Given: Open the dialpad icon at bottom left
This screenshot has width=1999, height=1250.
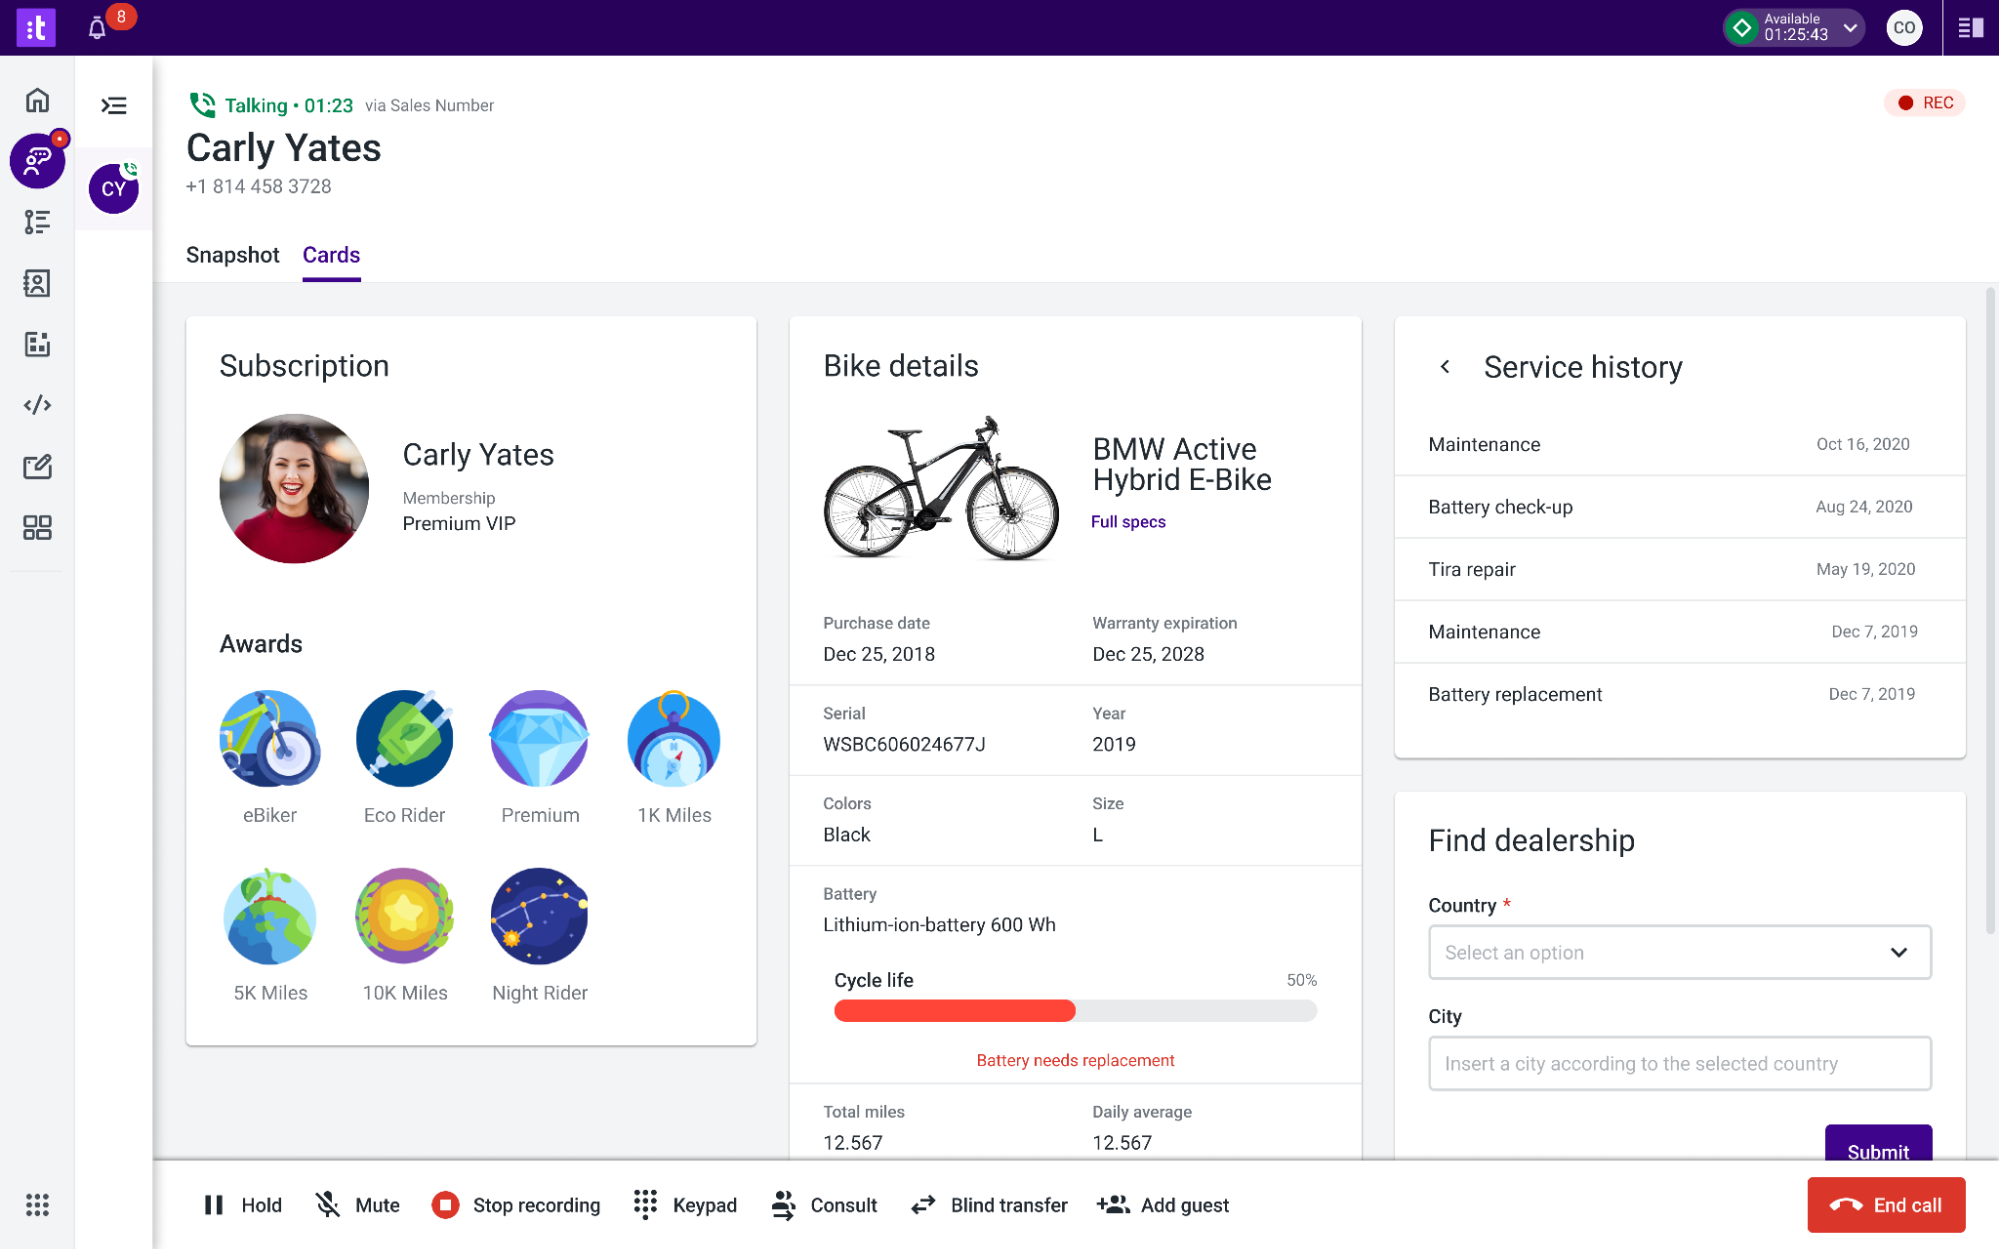Looking at the screenshot, I should pyautogui.click(x=37, y=1205).
